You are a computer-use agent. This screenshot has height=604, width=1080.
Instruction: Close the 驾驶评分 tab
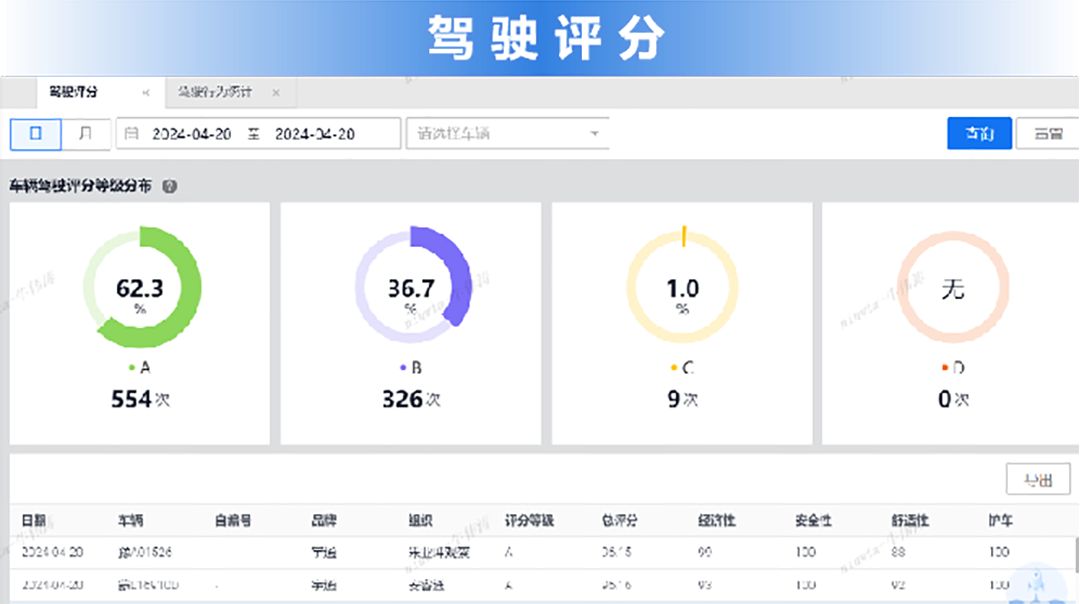(146, 92)
